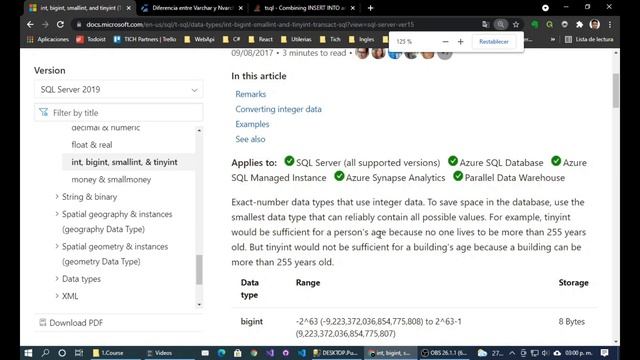Image resolution: width=640 pixels, height=360 pixels.
Task: Click the translate page icon in address bar
Action: [x=485, y=24]
